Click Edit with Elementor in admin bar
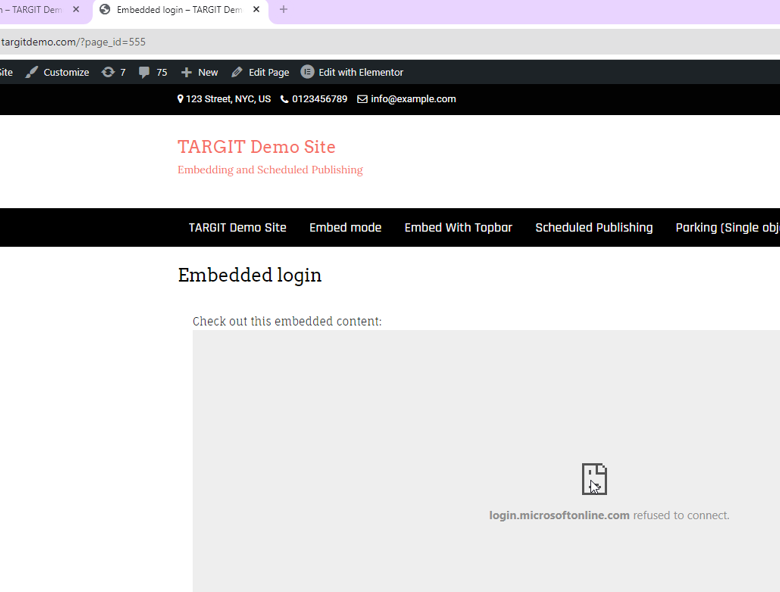Viewport: 780px width, 592px height. 352,72
